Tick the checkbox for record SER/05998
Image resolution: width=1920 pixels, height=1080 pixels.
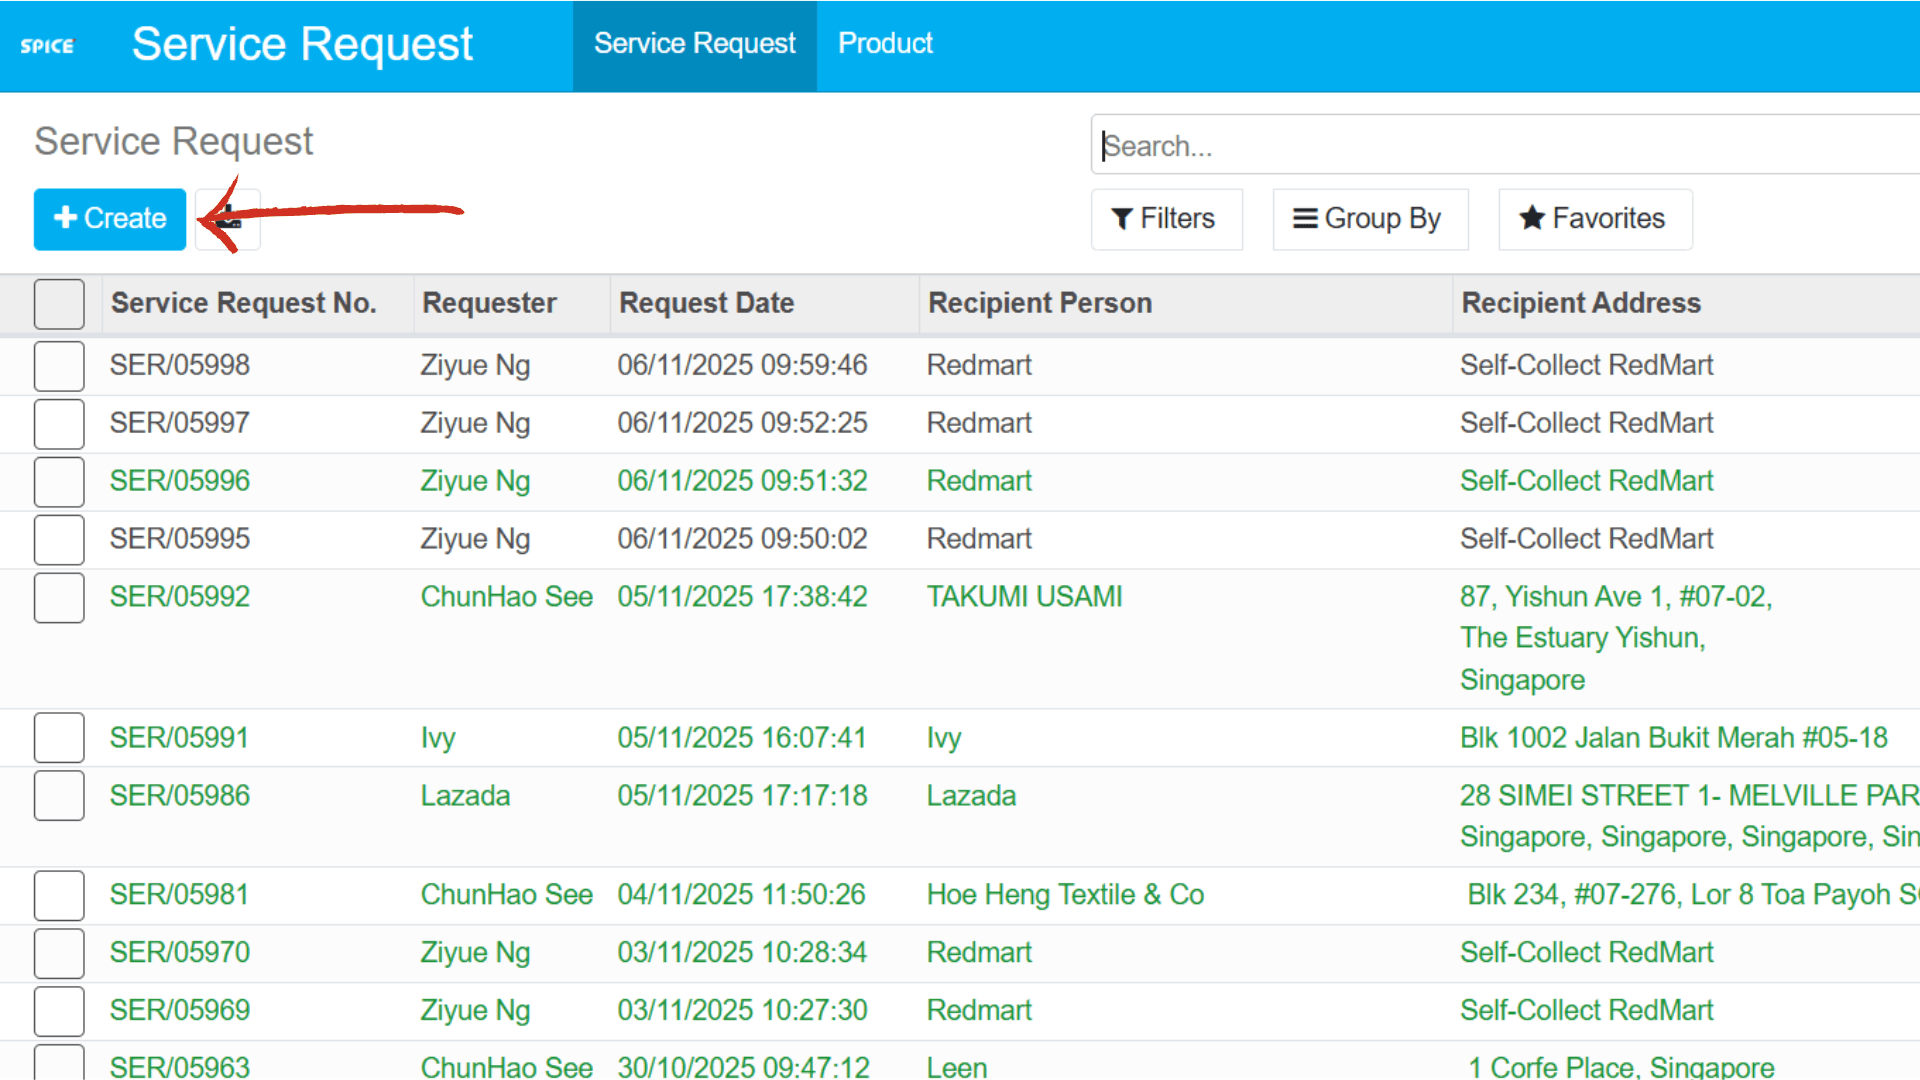pyautogui.click(x=59, y=365)
